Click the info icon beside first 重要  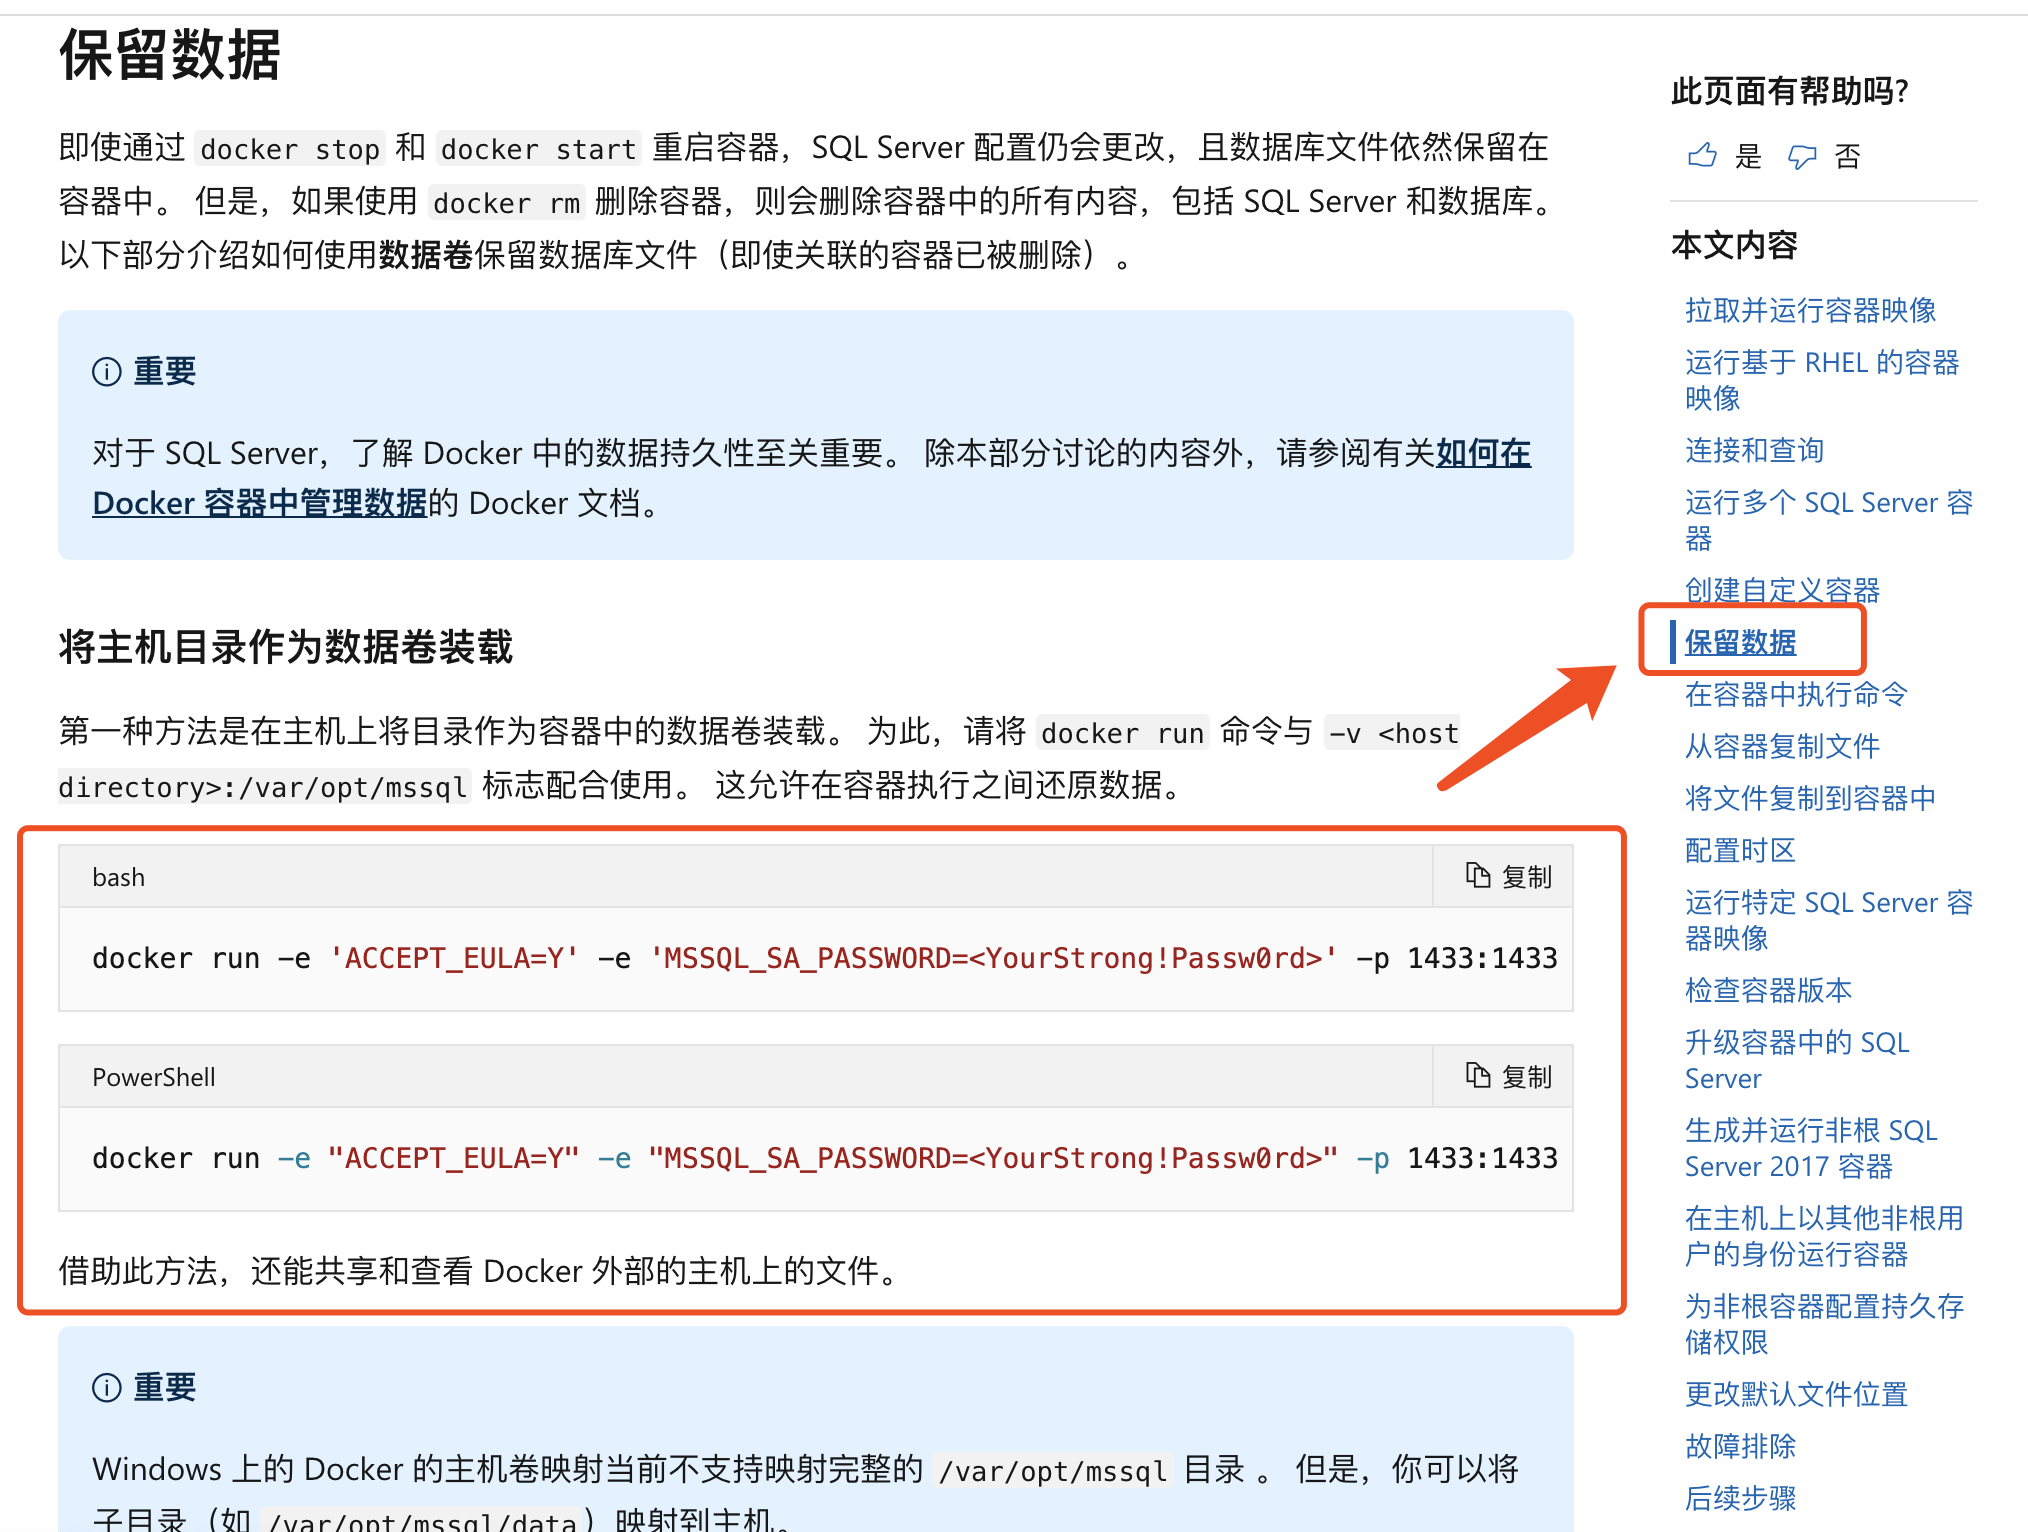(107, 372)
